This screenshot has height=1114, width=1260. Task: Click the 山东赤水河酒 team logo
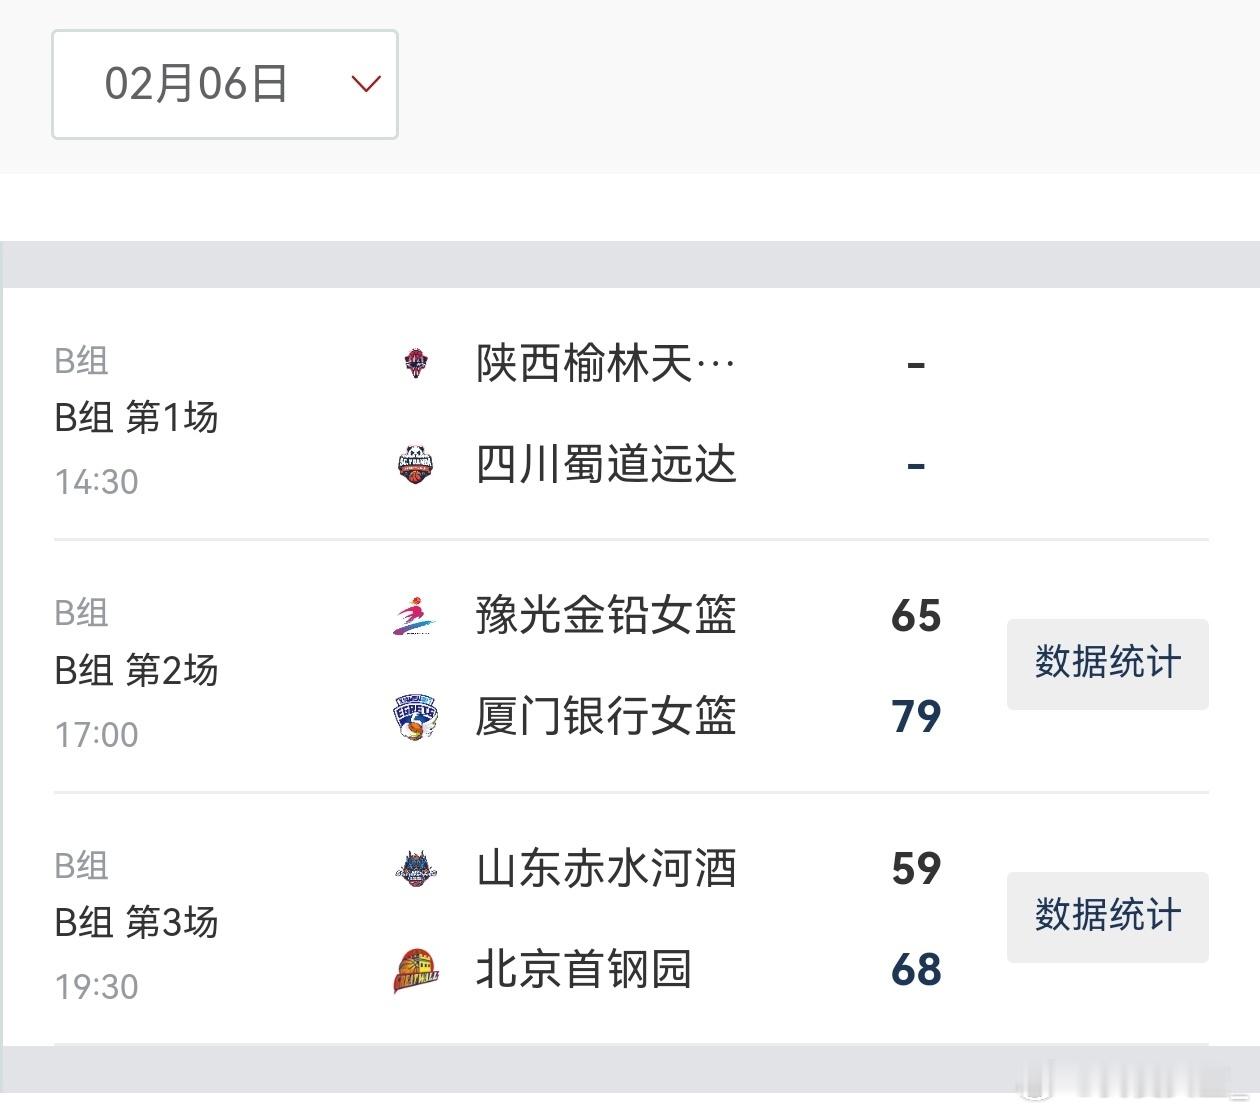click(x=415, y=869)
